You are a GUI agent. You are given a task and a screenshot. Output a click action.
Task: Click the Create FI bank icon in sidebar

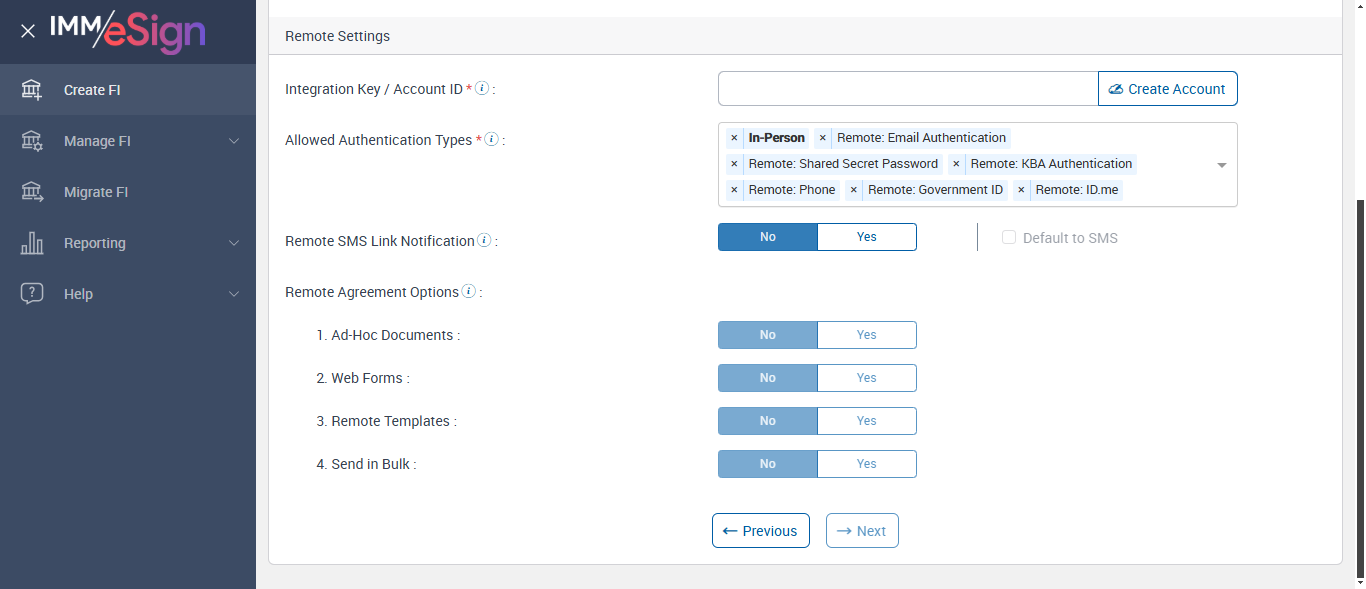tap(32, 90)
